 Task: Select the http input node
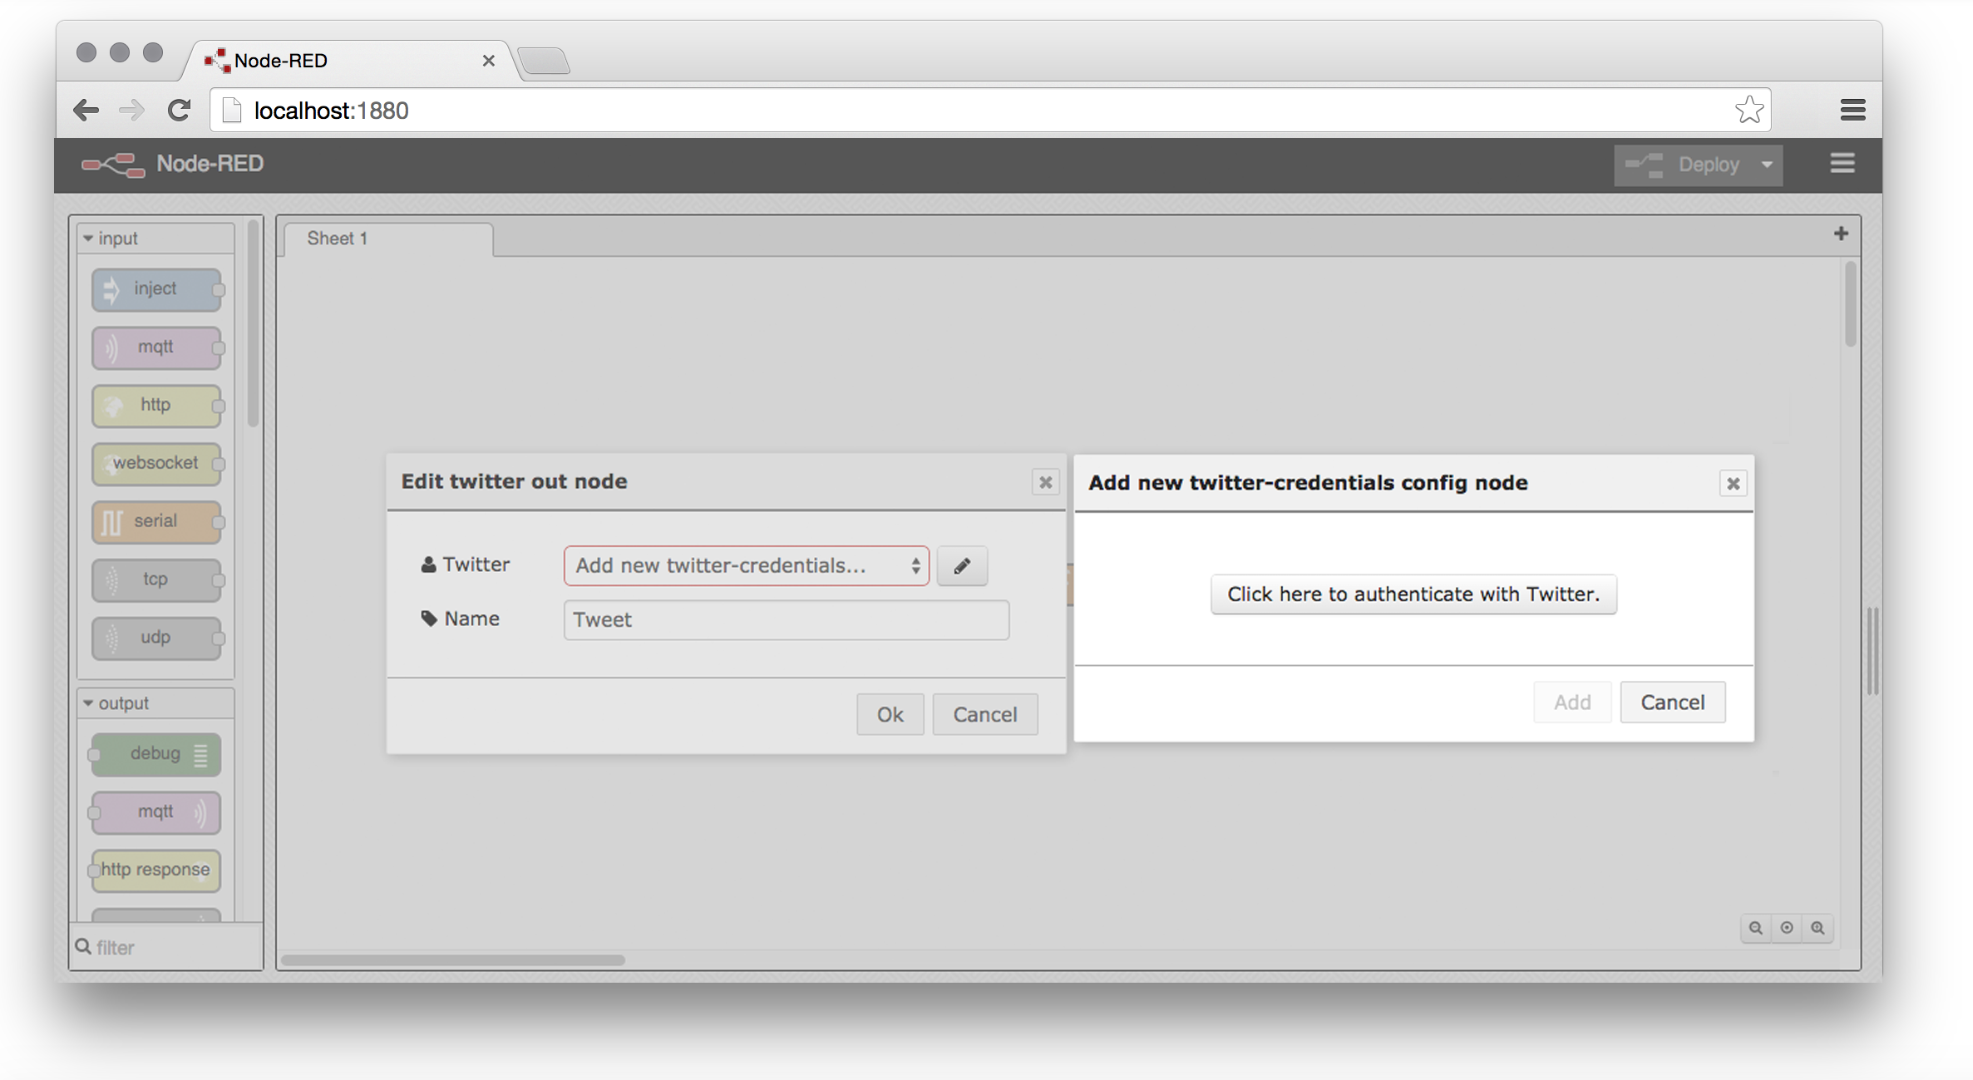(156, 405)
